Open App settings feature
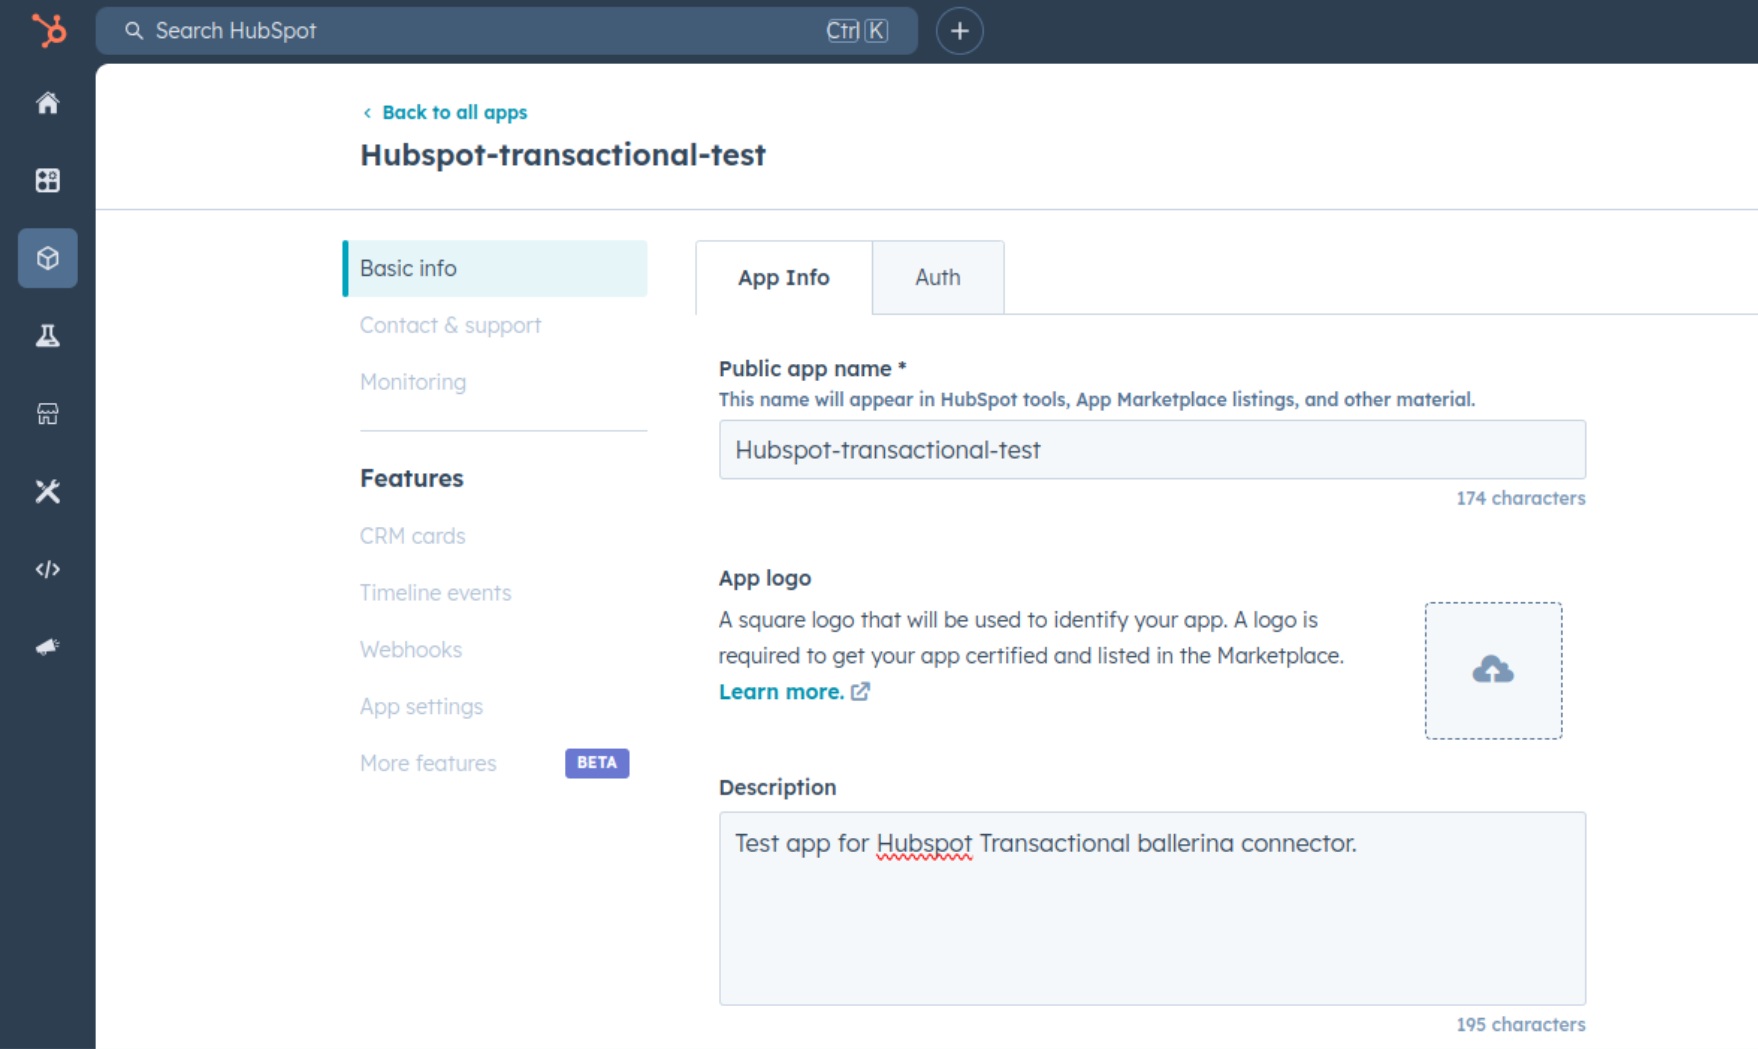Viewport: 1758px width, 1049px height. (x=421, y=707)
